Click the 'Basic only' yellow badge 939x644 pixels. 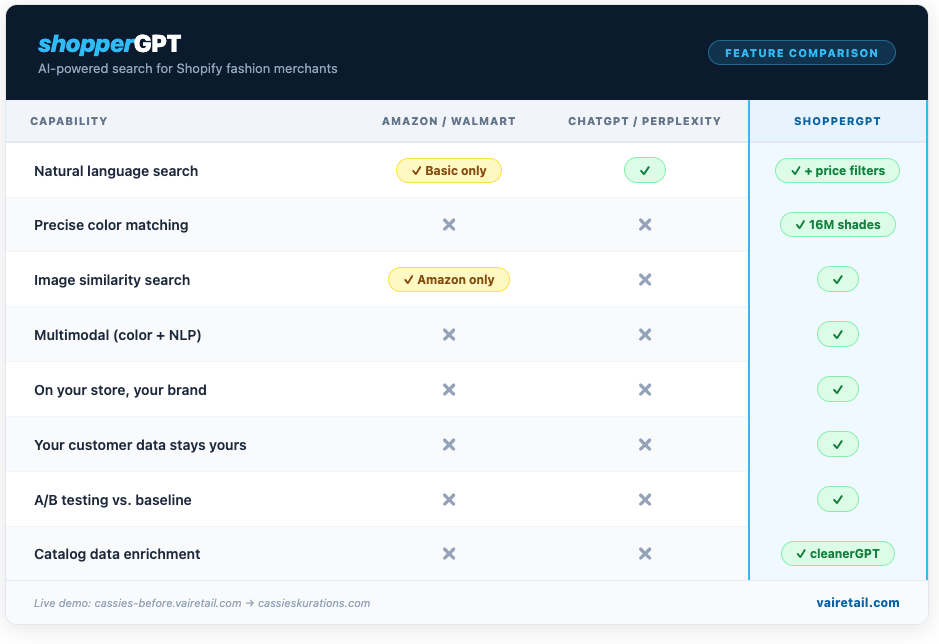coord(449,171)
